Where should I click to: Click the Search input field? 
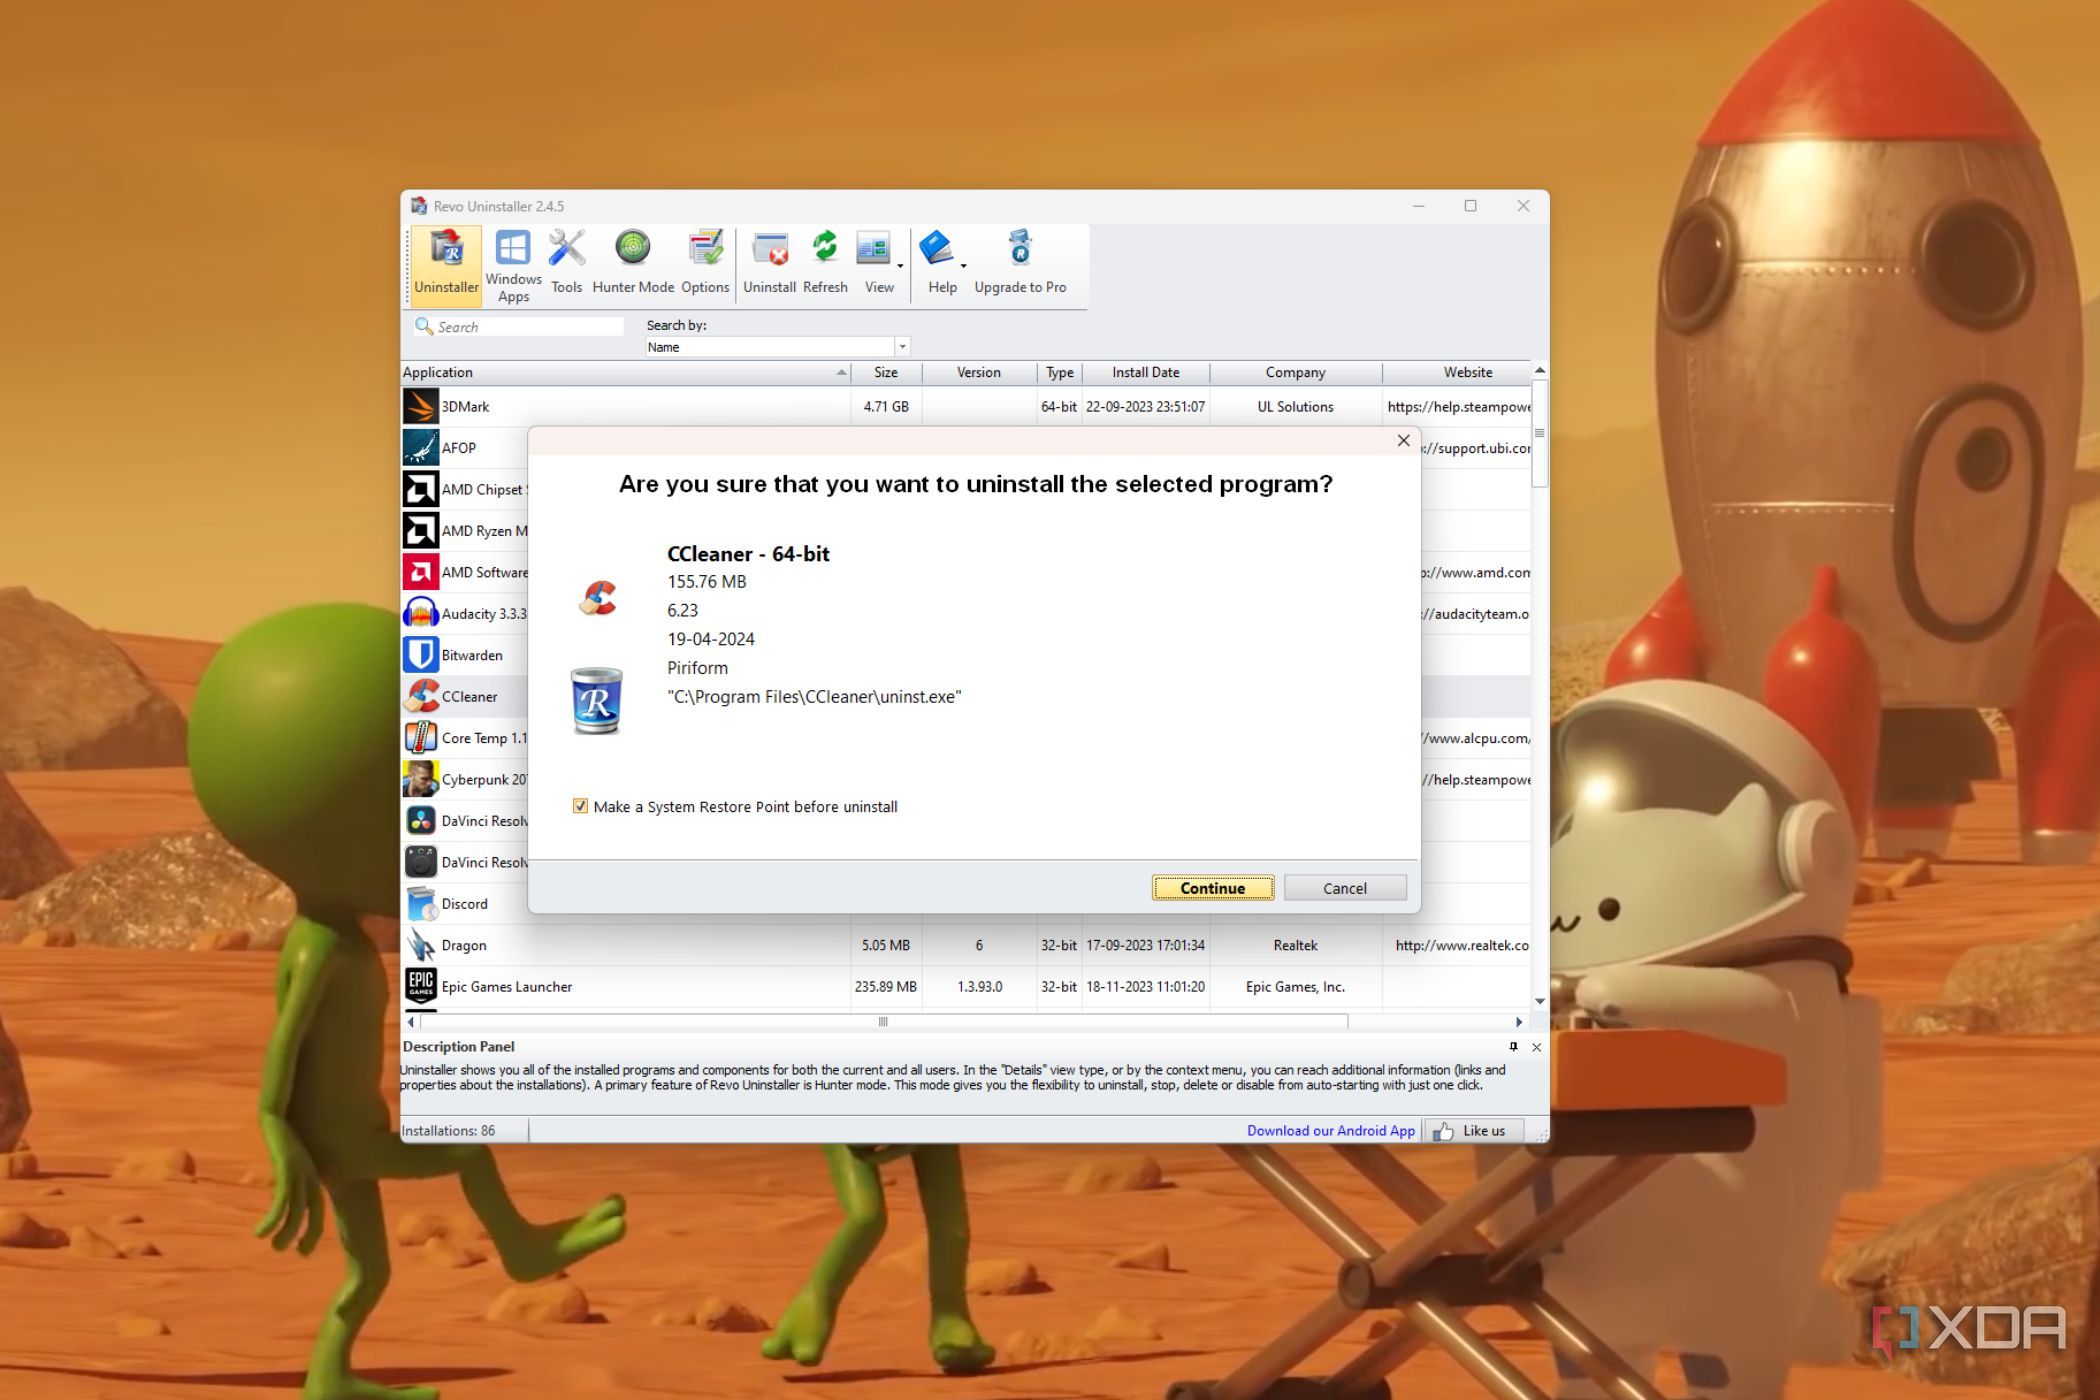click(x=519, y=327)
